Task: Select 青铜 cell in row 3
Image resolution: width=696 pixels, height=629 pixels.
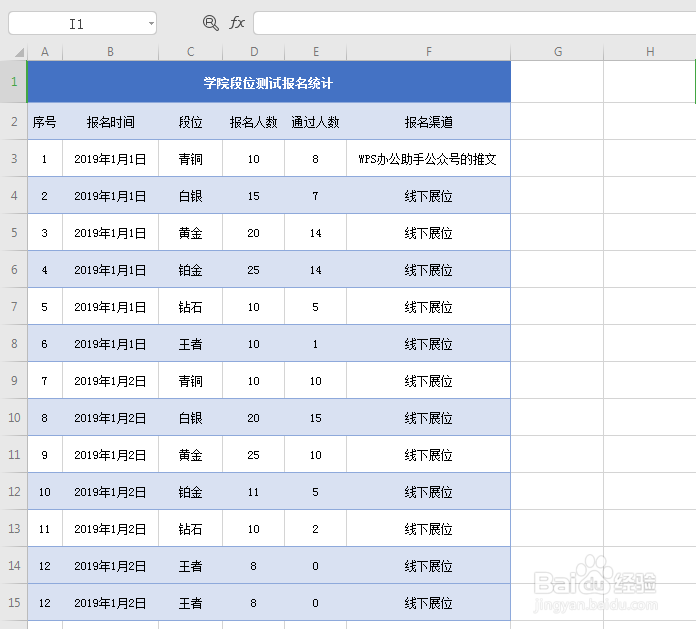Action: click(190, 158)
